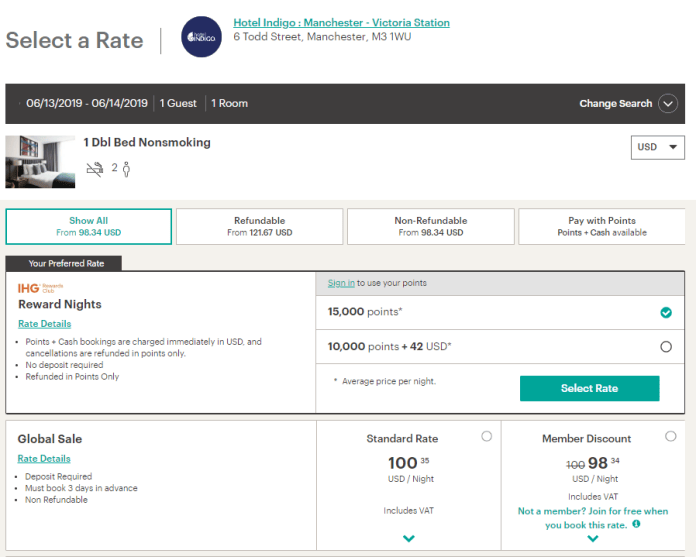Open the room photo thumbnail

tap(40, 162)
